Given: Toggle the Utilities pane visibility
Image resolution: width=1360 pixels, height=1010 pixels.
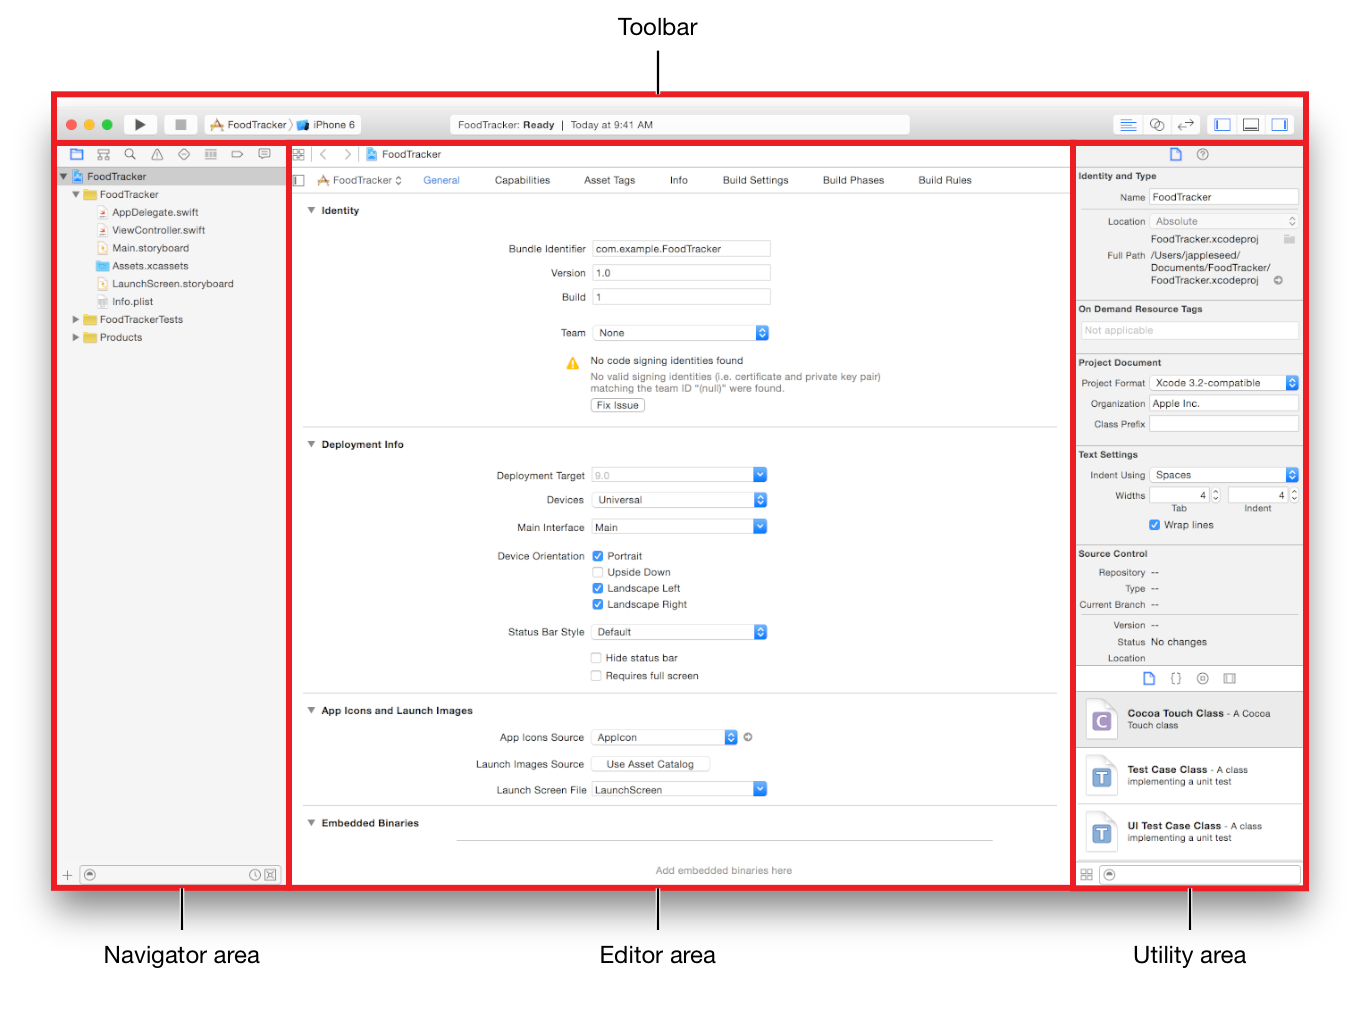Looking at the screenshot, I should coord(1279,125).
